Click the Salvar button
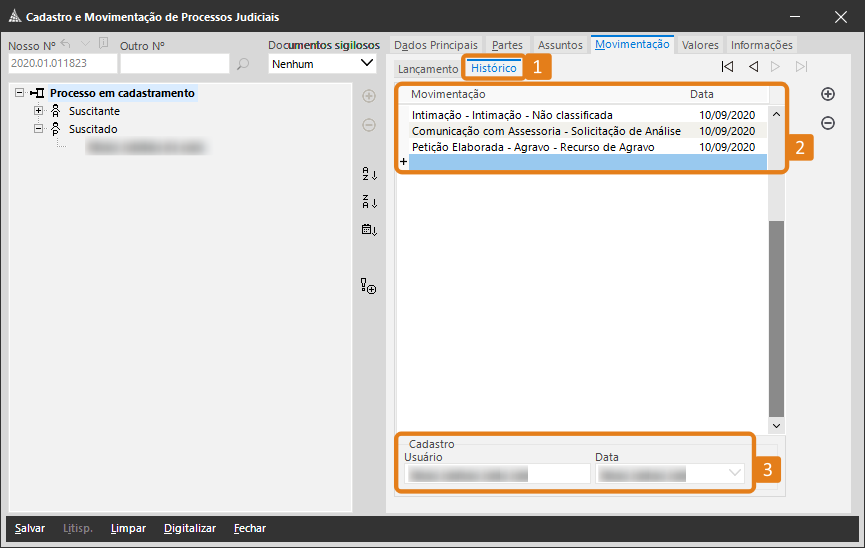This screenshot has height=548, width=865. 29,528
